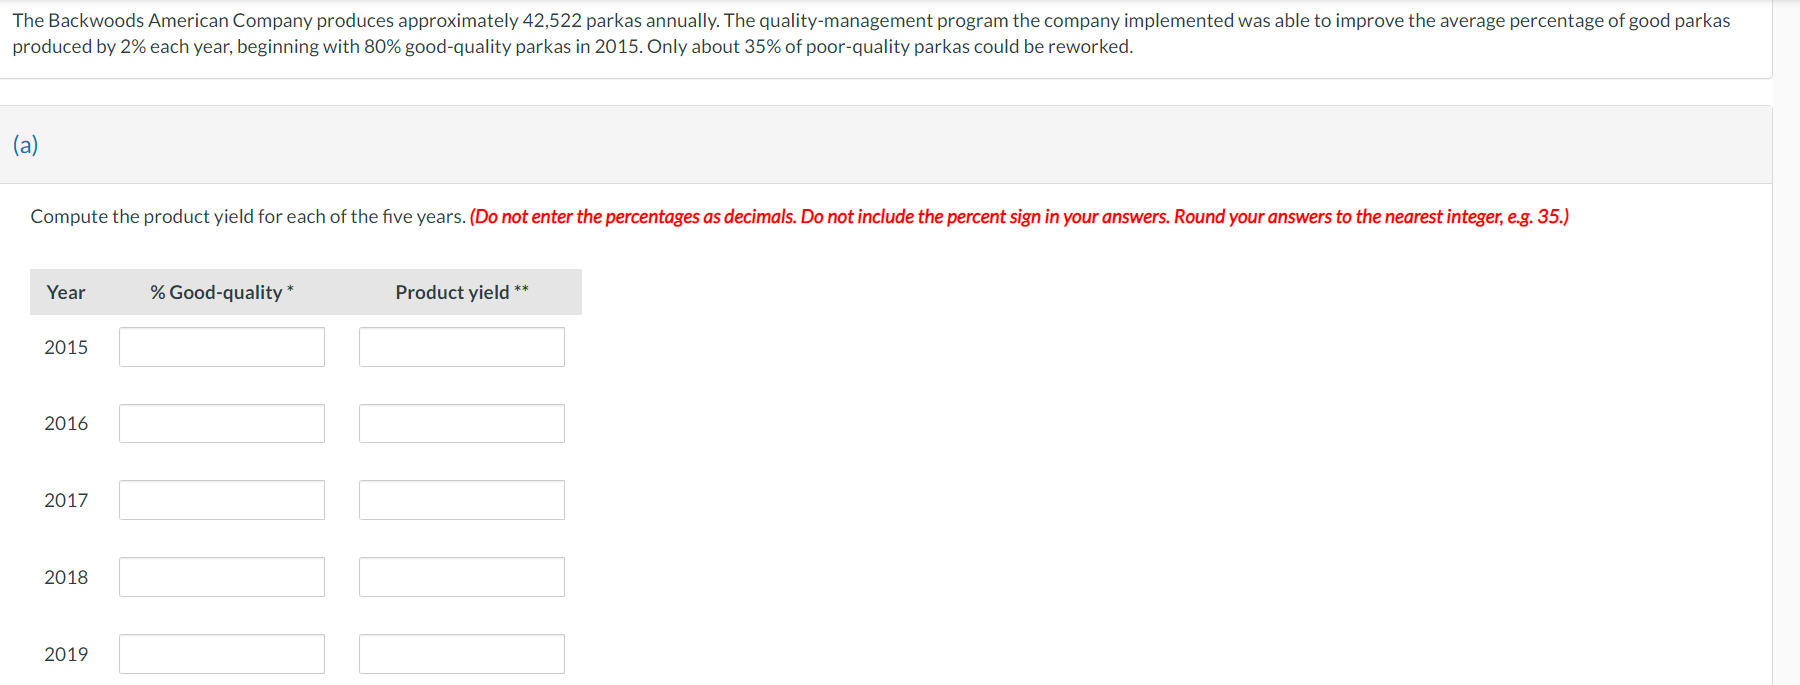The height and width of the screenshot is (685, 1800).
Task: Activate the 2018 % Good-quality text box
Action: (x=222, y=577)
